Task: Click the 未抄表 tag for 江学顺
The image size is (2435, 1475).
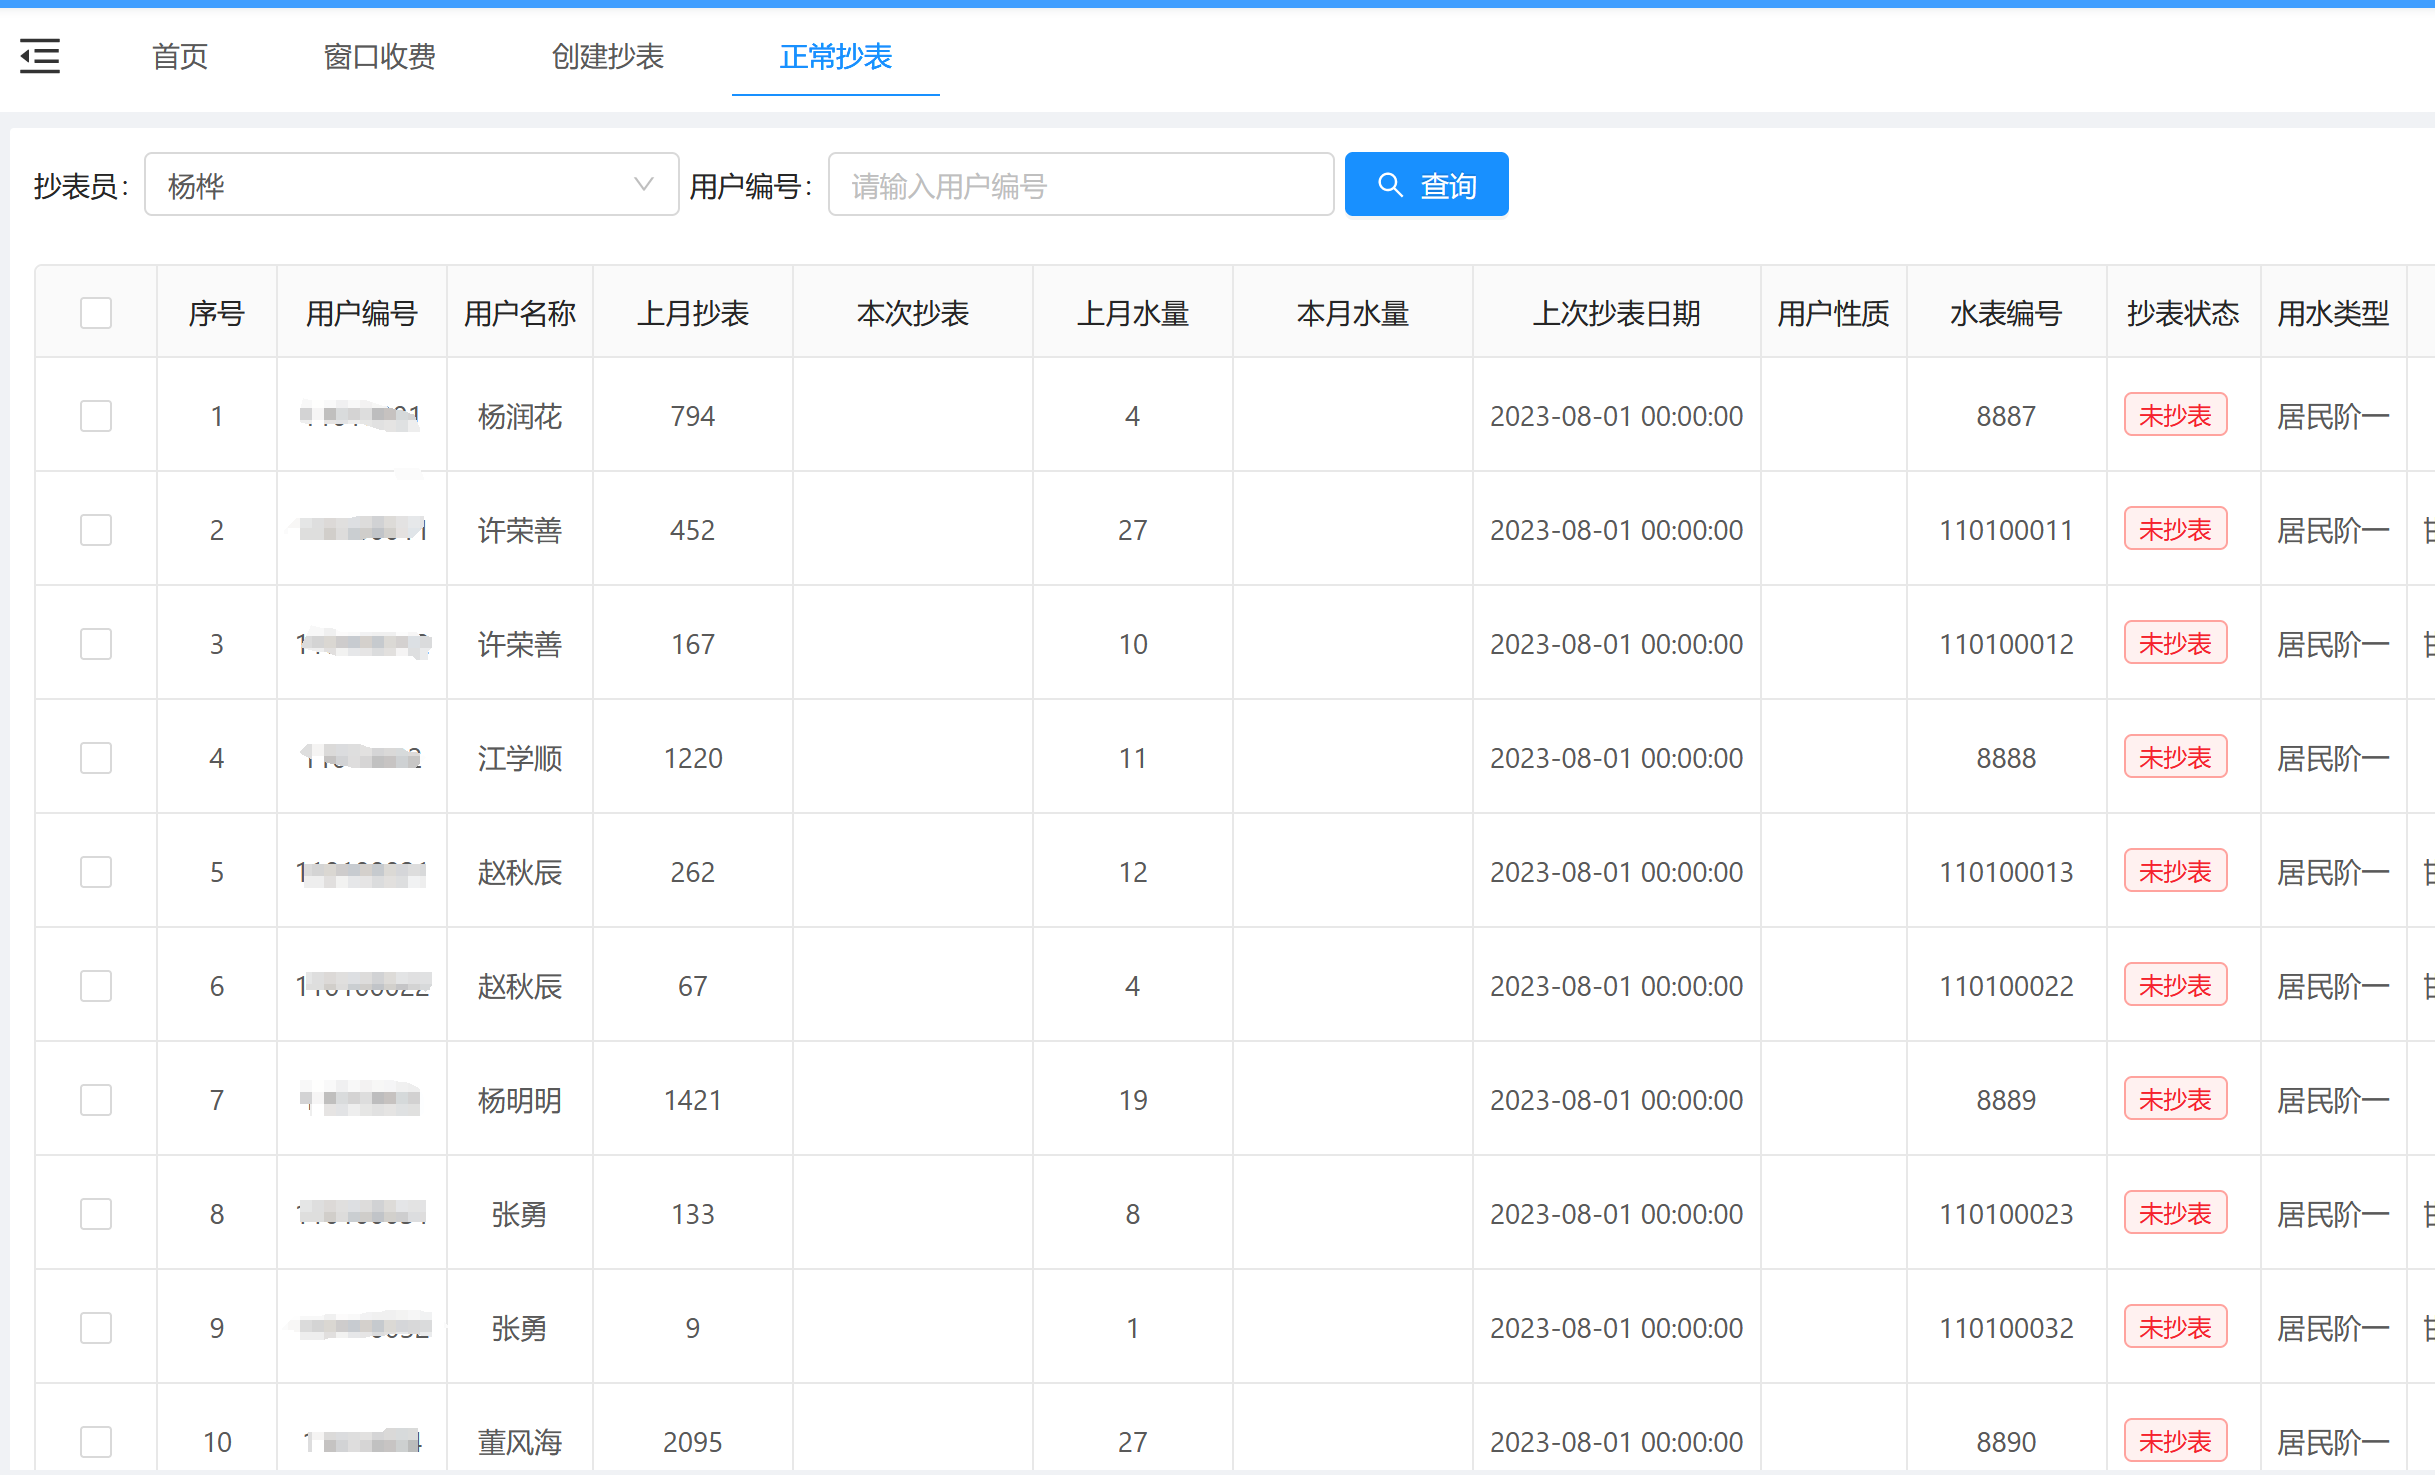Action: tap(2176, 757)
